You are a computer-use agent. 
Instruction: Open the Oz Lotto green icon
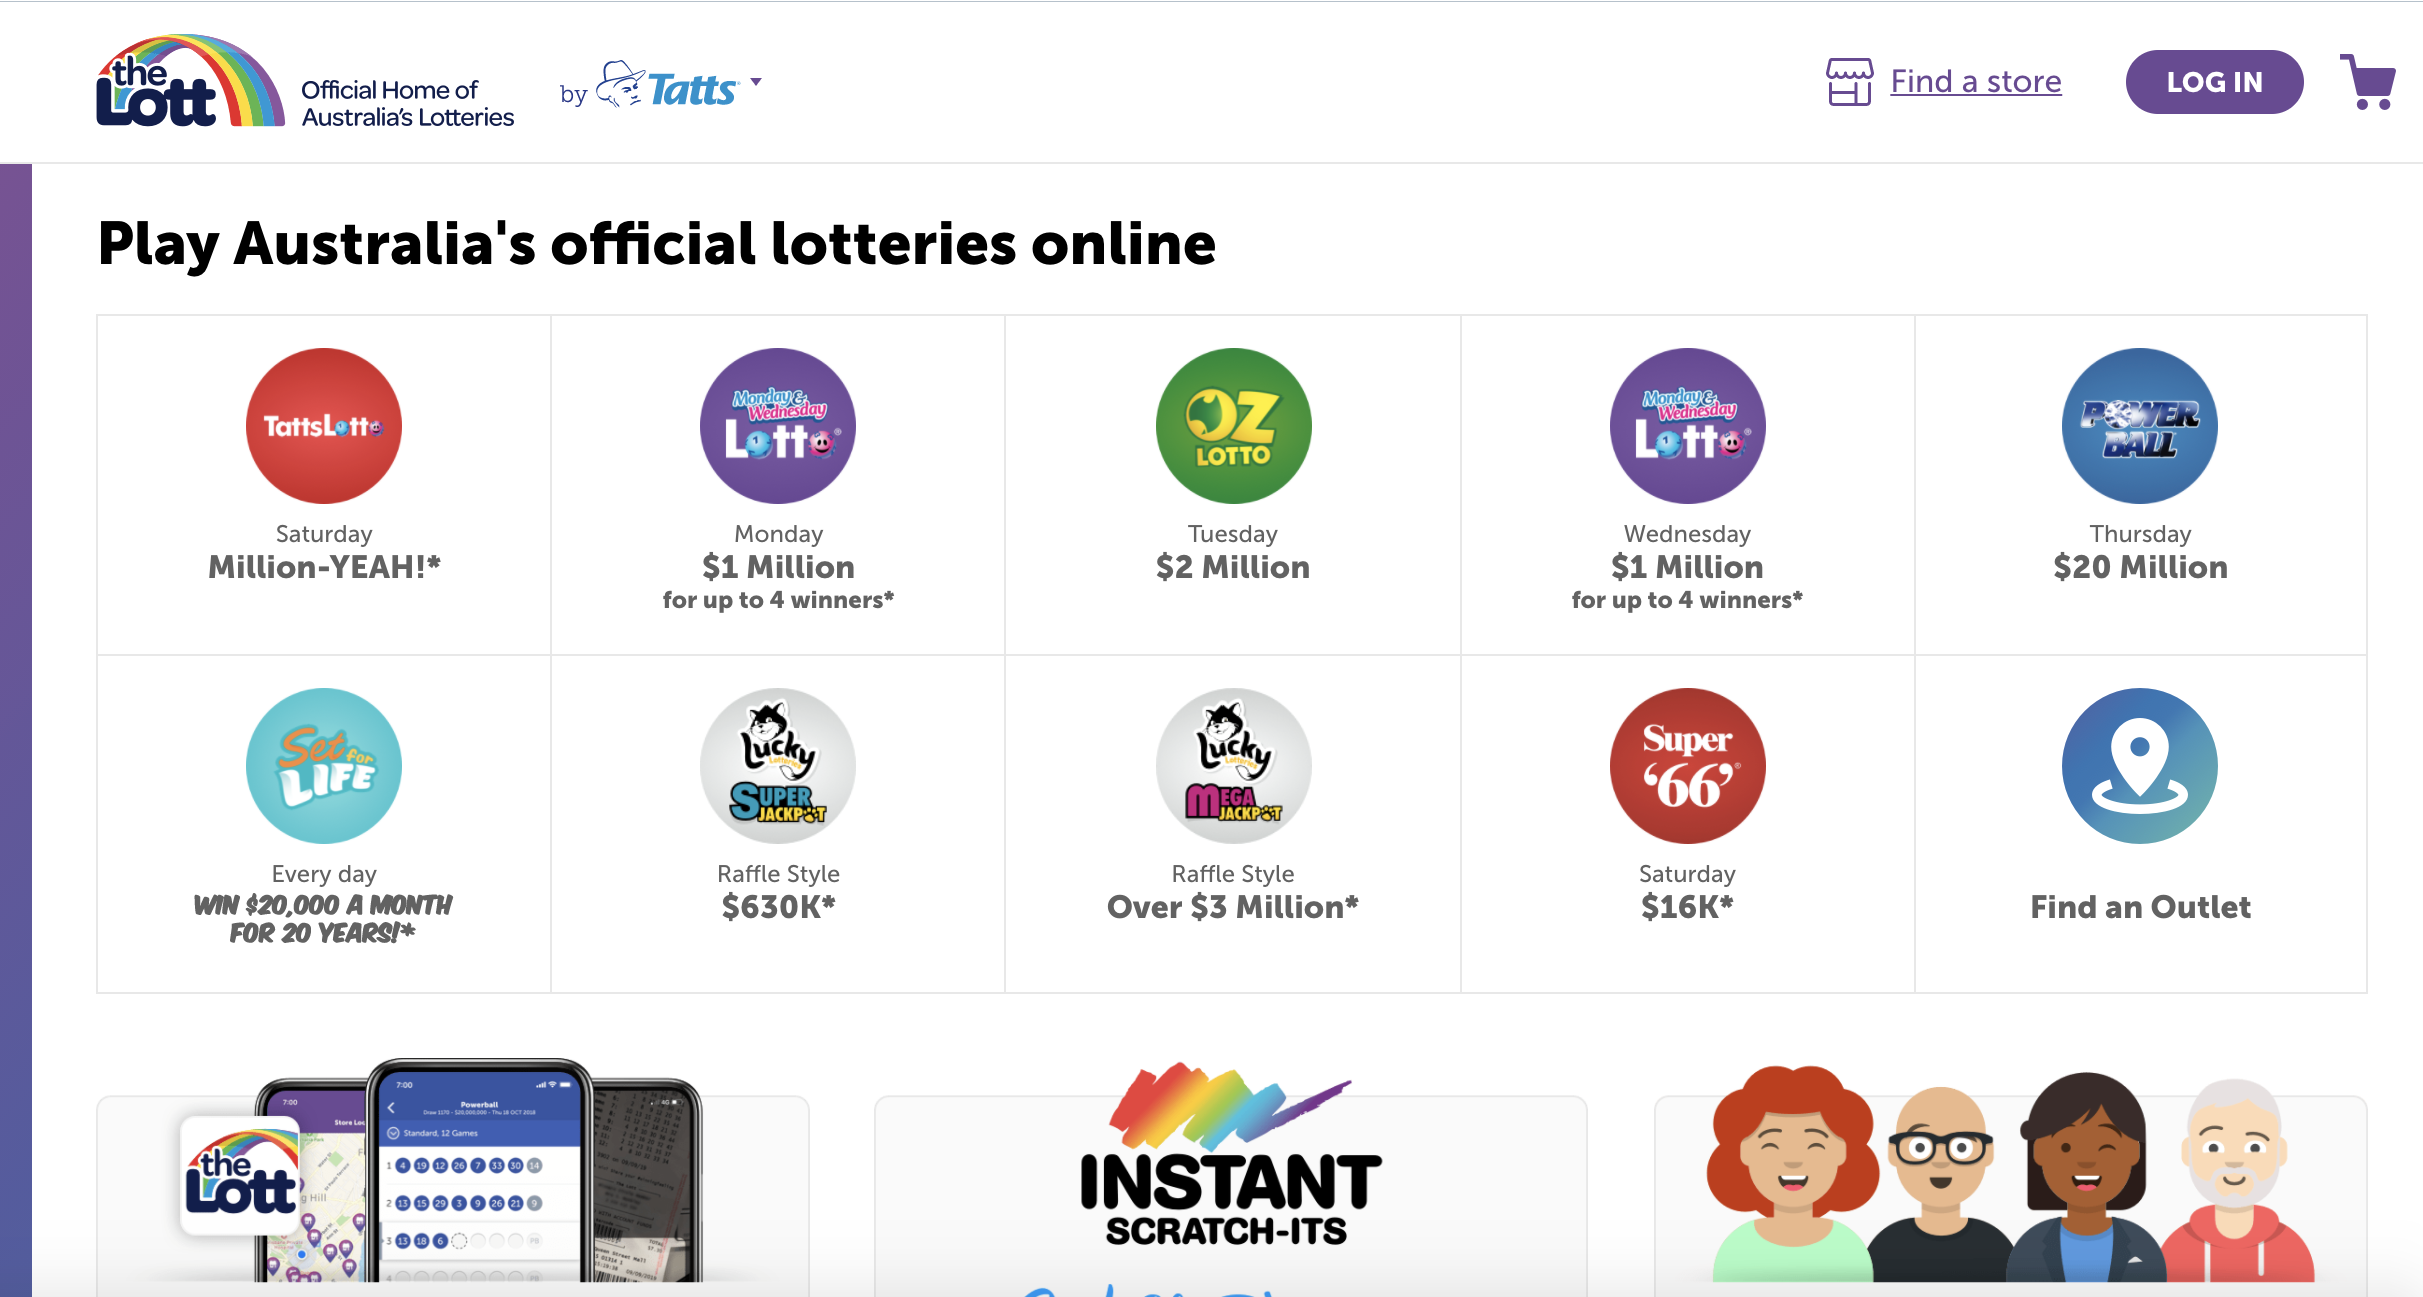1233,426
